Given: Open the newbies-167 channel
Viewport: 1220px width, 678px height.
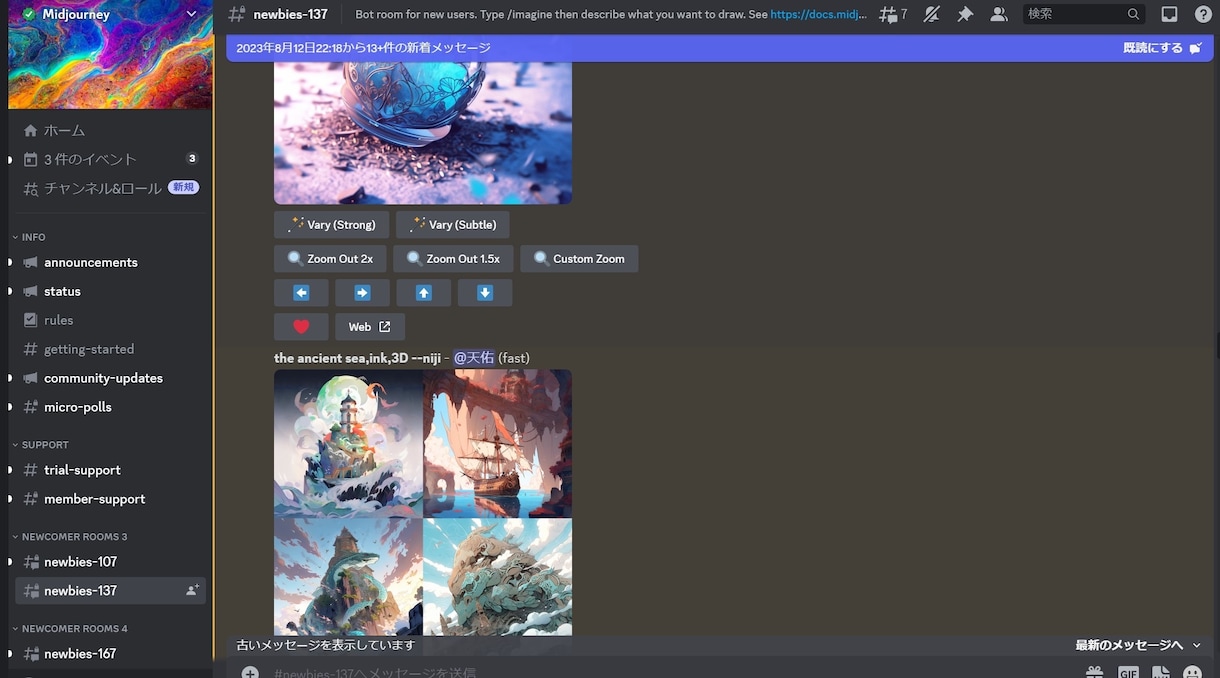Looking at the screenshot, I should click(x=110, y=654).
